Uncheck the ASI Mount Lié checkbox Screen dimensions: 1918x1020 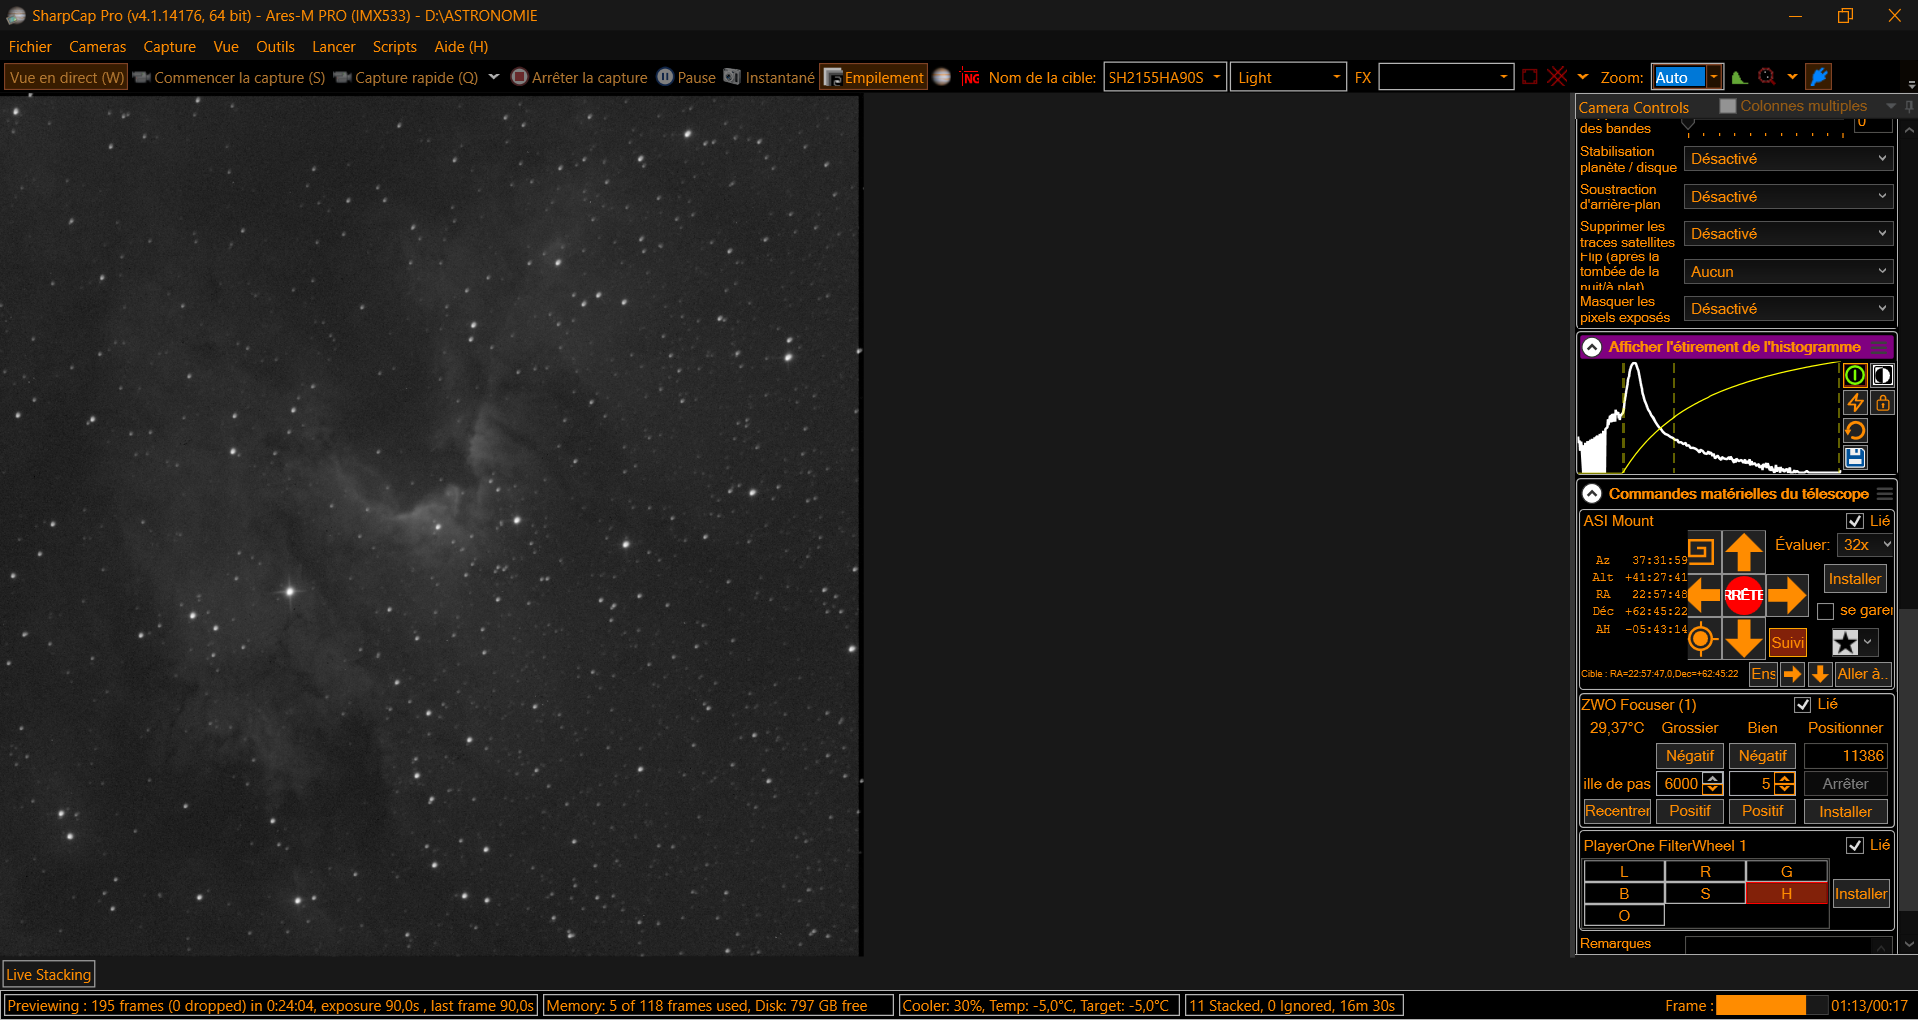(1855, 521)
